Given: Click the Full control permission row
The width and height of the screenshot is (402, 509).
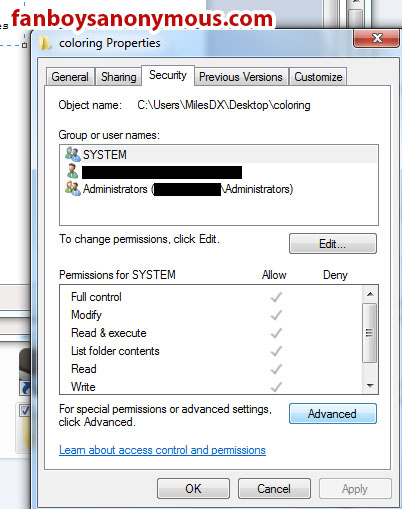Looking at the screenshot, I should pyautogui.click(x=211, y=297).
